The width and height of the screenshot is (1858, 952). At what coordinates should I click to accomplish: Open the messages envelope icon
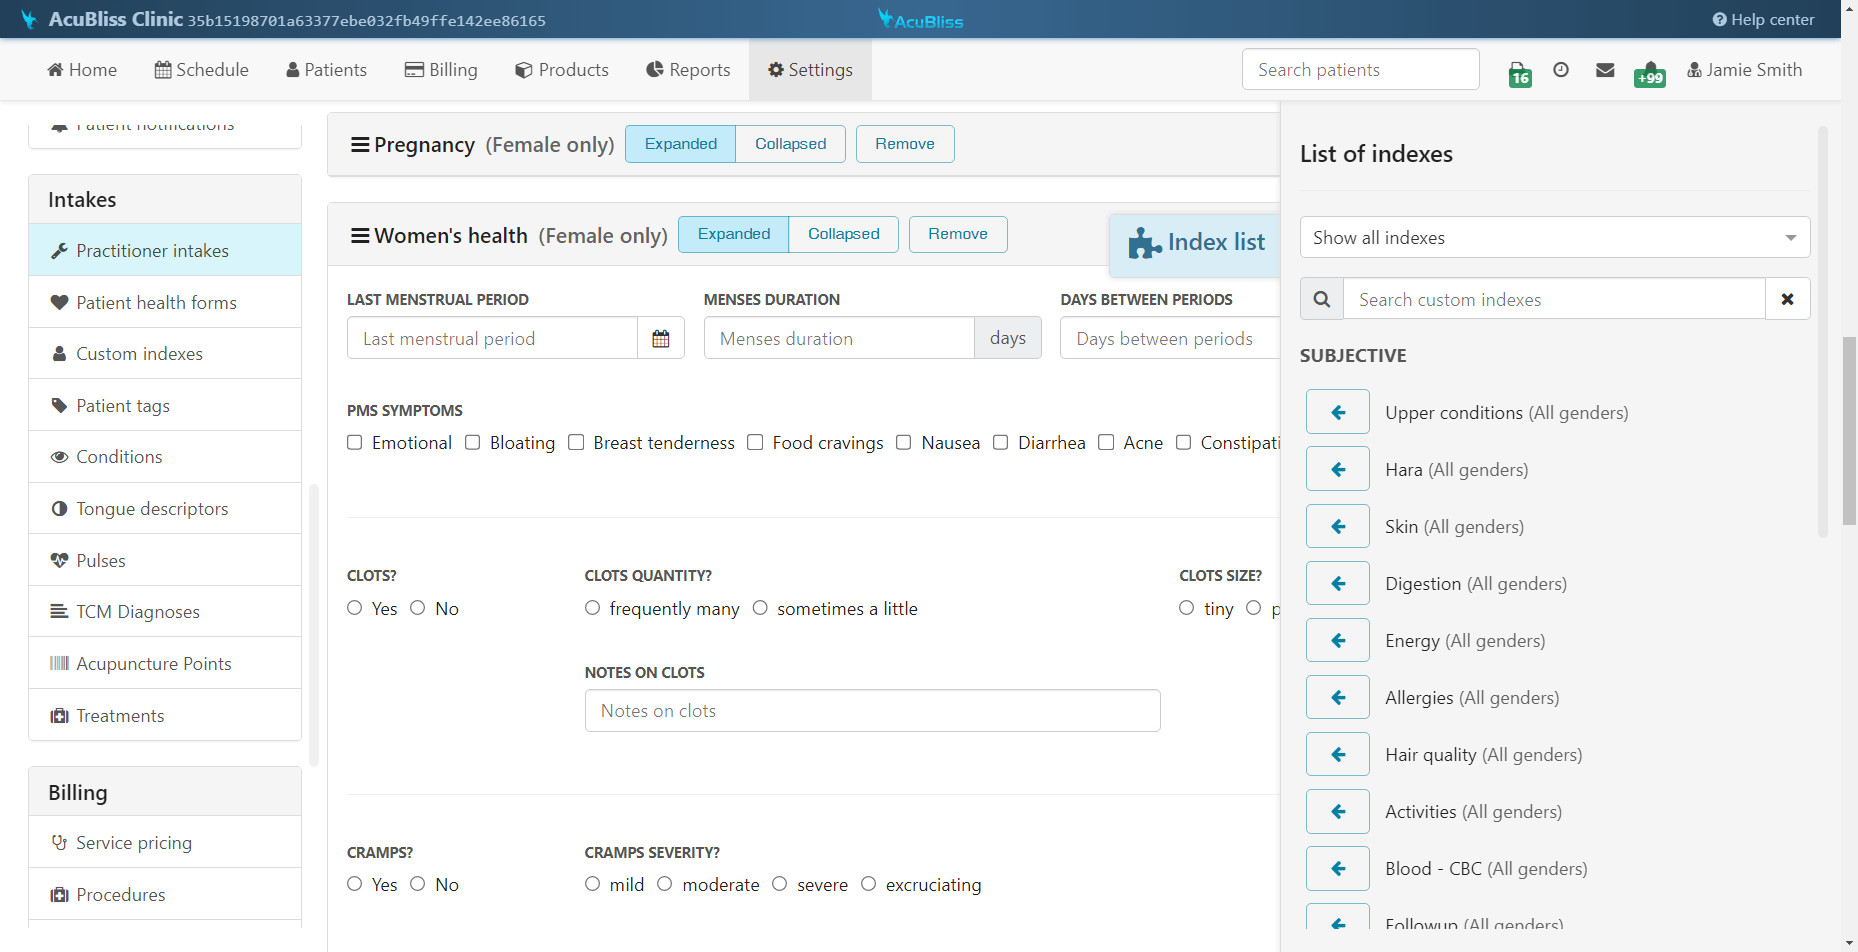1605,70
